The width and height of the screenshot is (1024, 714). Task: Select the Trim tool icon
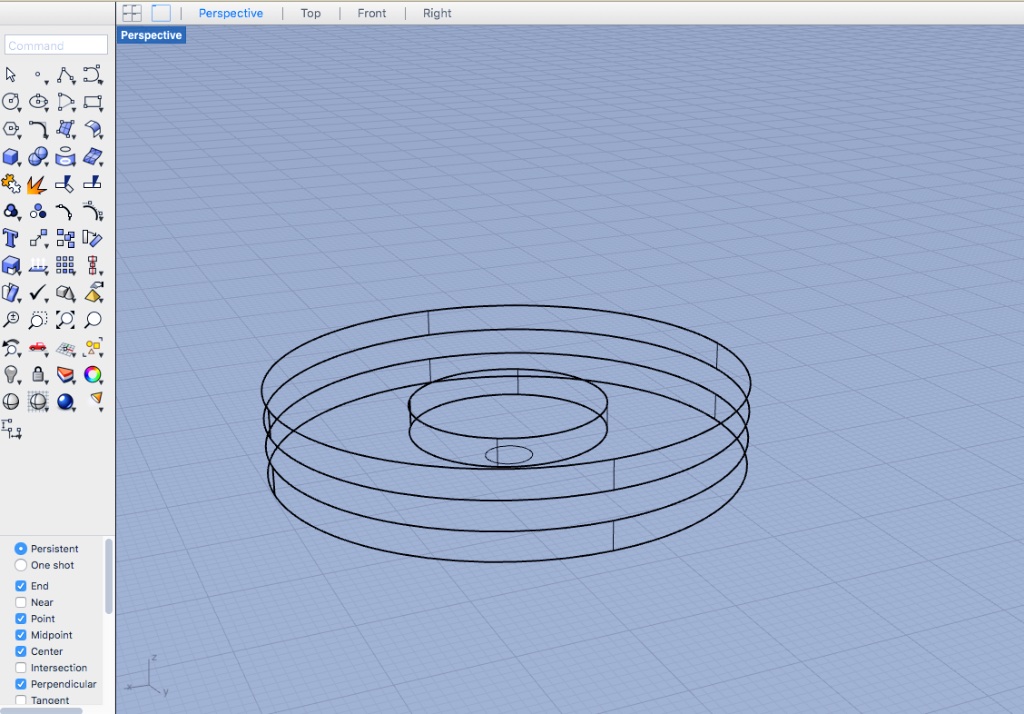coord(65,184)
